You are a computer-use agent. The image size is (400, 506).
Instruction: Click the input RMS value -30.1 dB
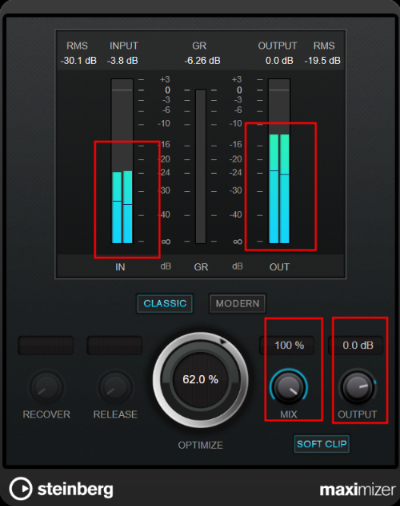(79, 61)
